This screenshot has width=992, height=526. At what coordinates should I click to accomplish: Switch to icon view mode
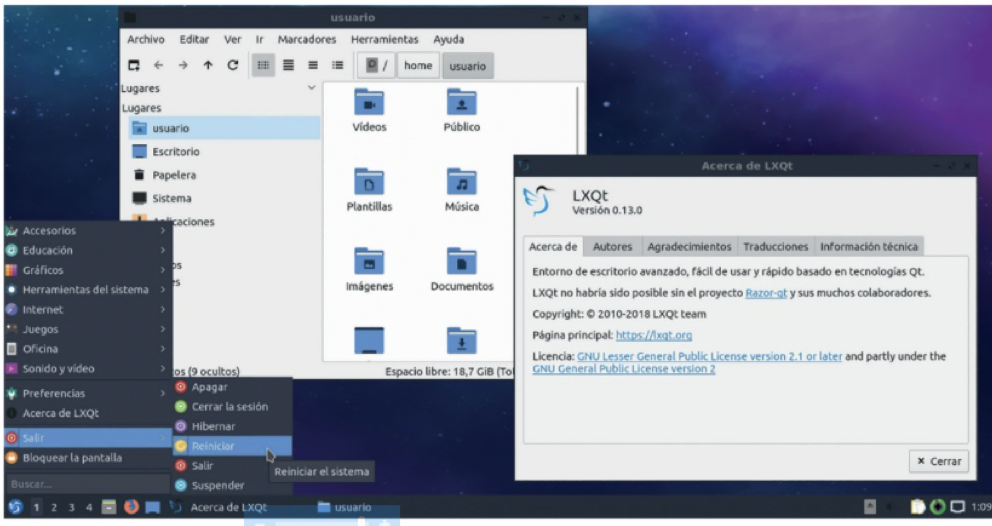(263, 65)
